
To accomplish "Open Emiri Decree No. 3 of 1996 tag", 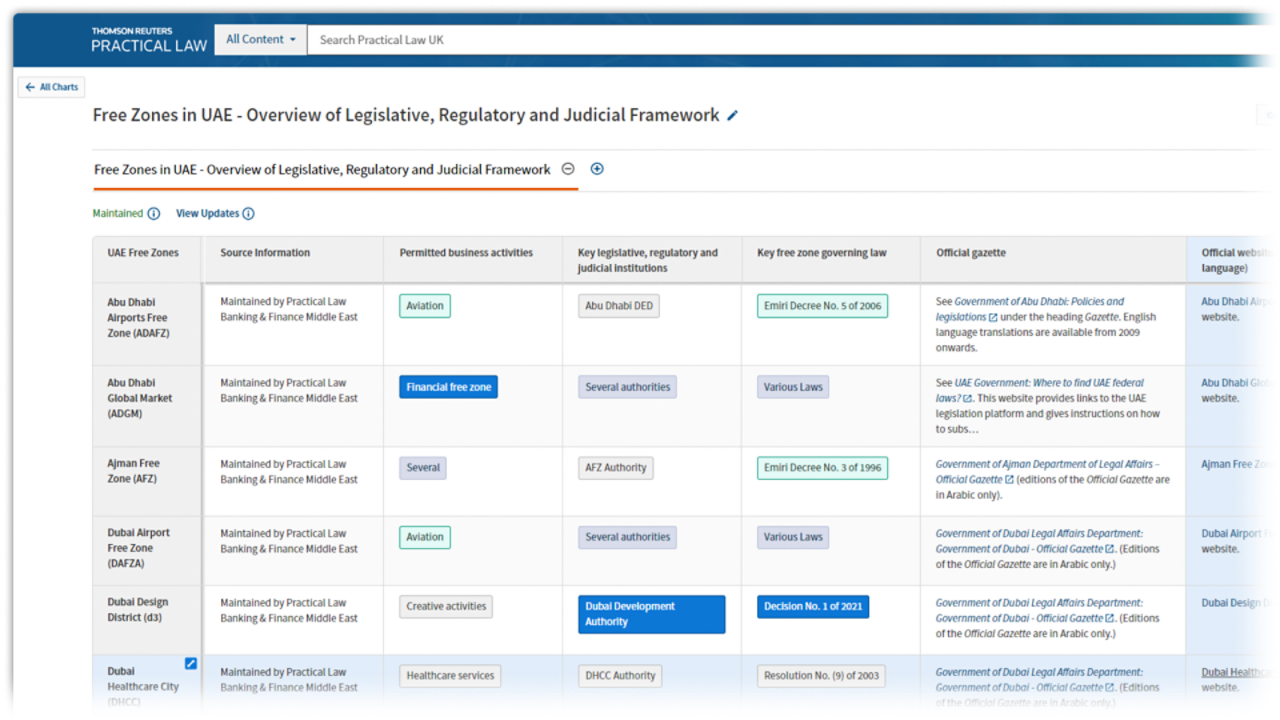I will pyautogui.click(x=823, y=468).
